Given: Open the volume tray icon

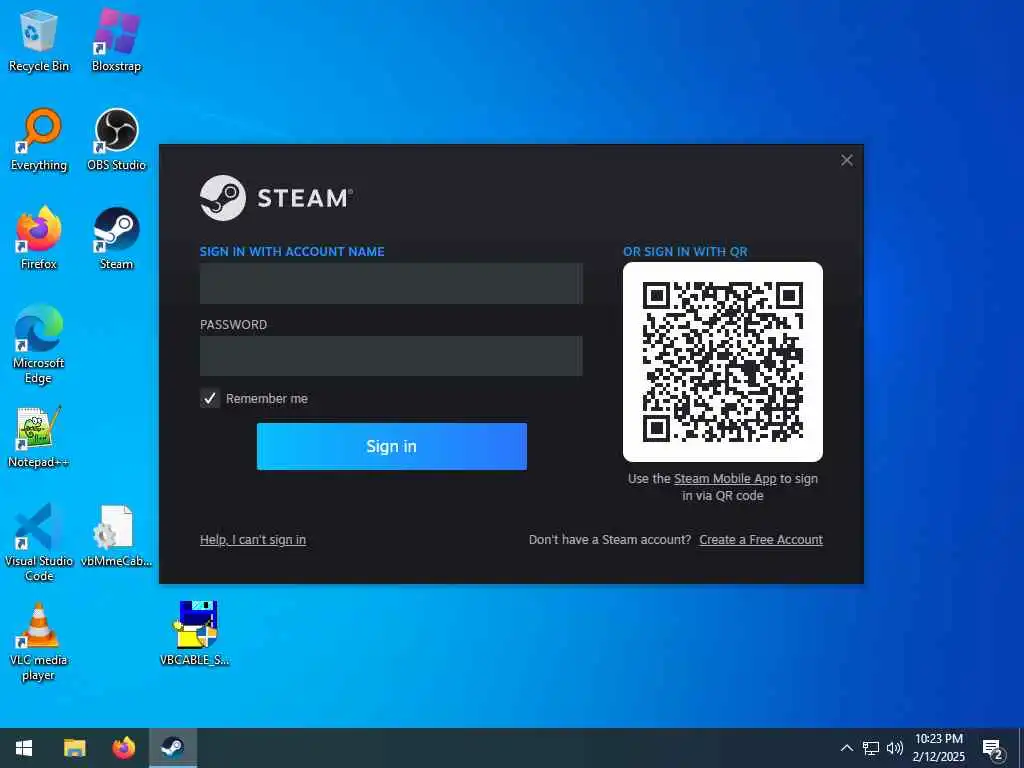Looking at the screenshot, I should pyautogui.click(x=895, y=748).
